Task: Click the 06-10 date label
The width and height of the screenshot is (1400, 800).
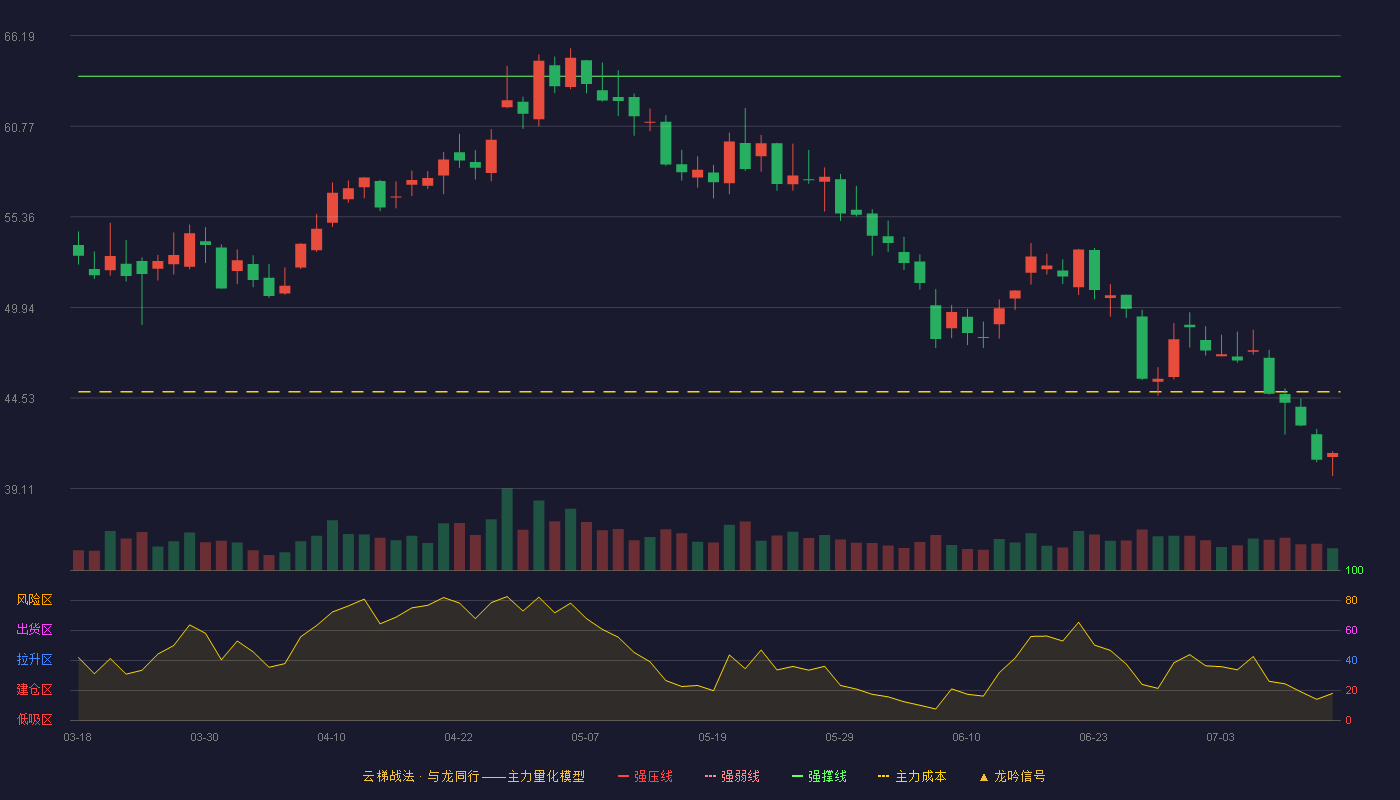Action: (966, 737)
